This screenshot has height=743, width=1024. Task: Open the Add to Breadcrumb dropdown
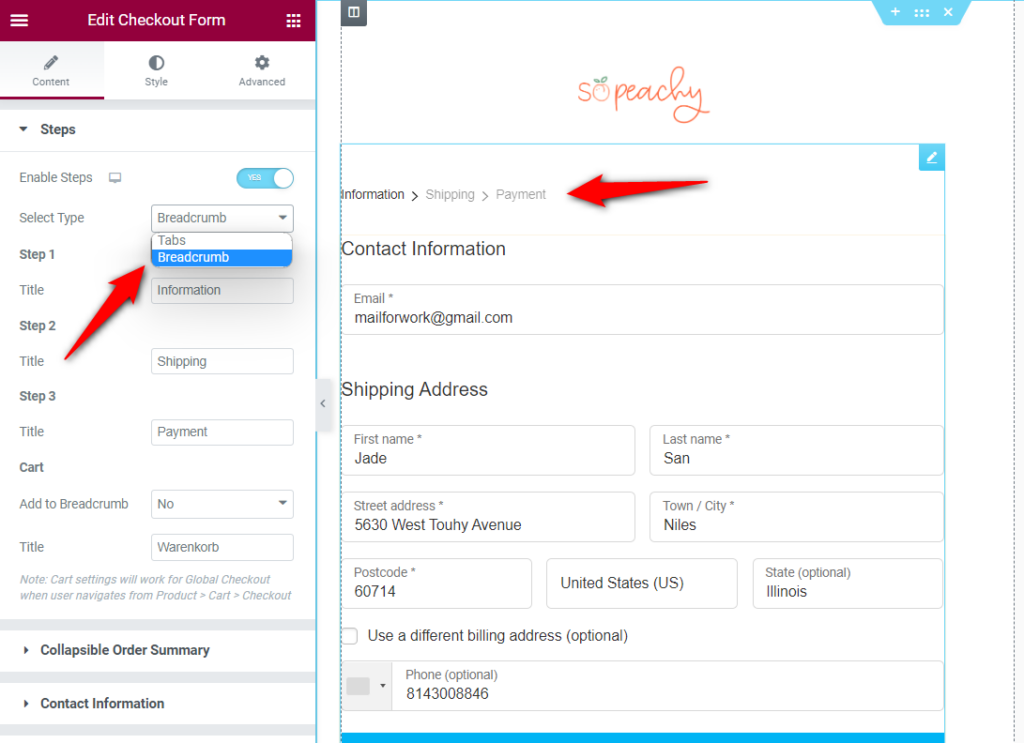tap(221, 504)
